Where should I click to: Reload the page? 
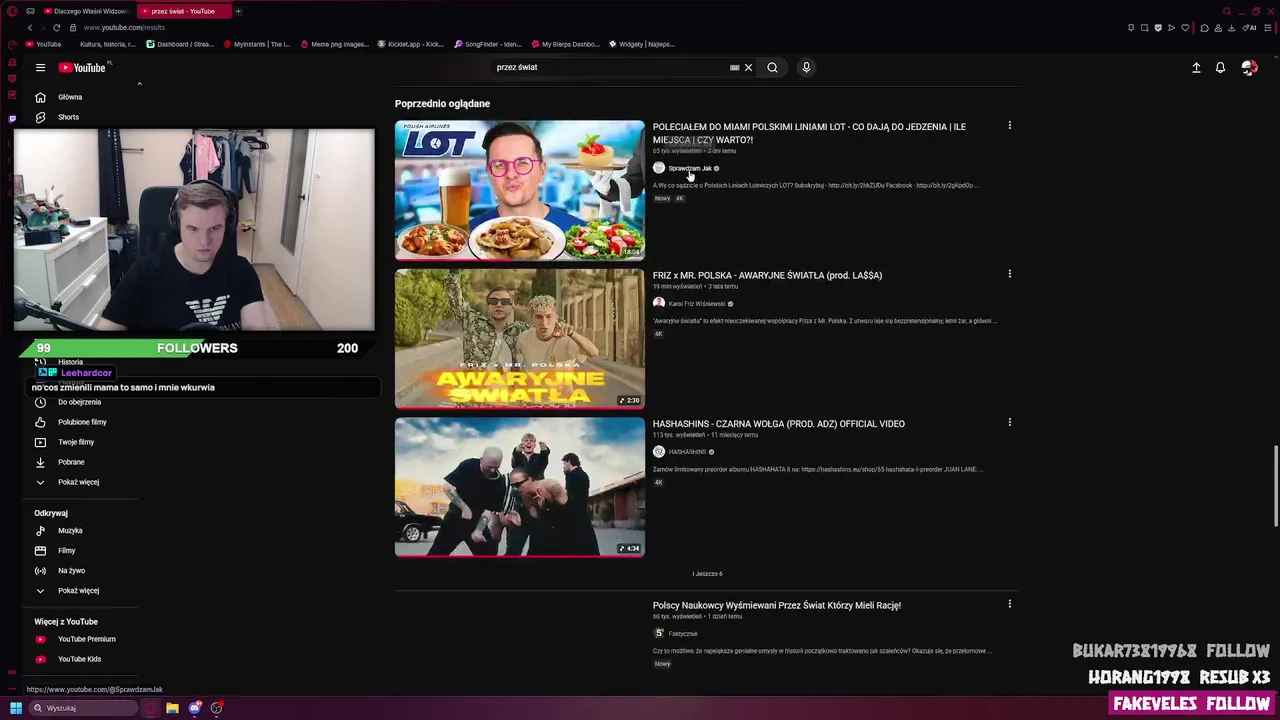point(56,28)
